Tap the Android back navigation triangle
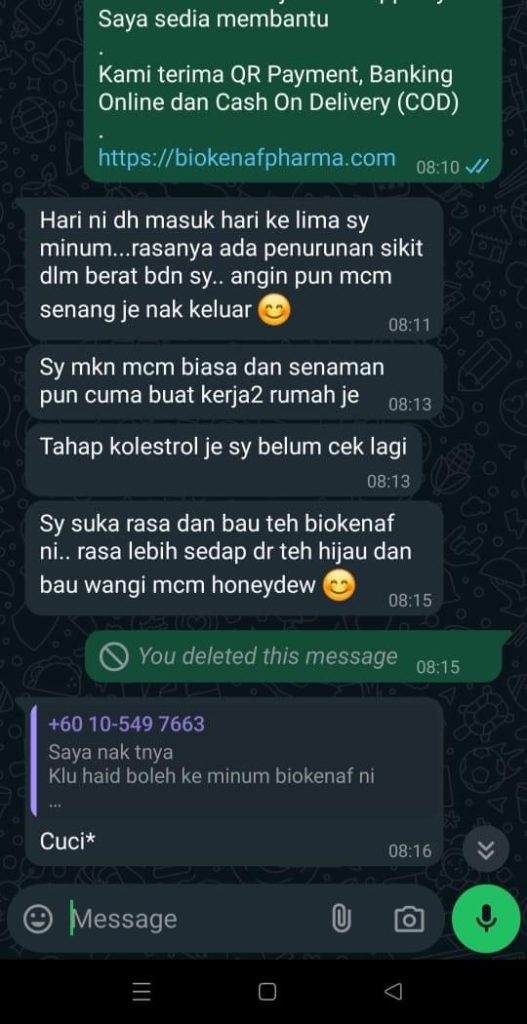Image resolution: width=527 pixels, height=1024 pixels. (392, 991)
